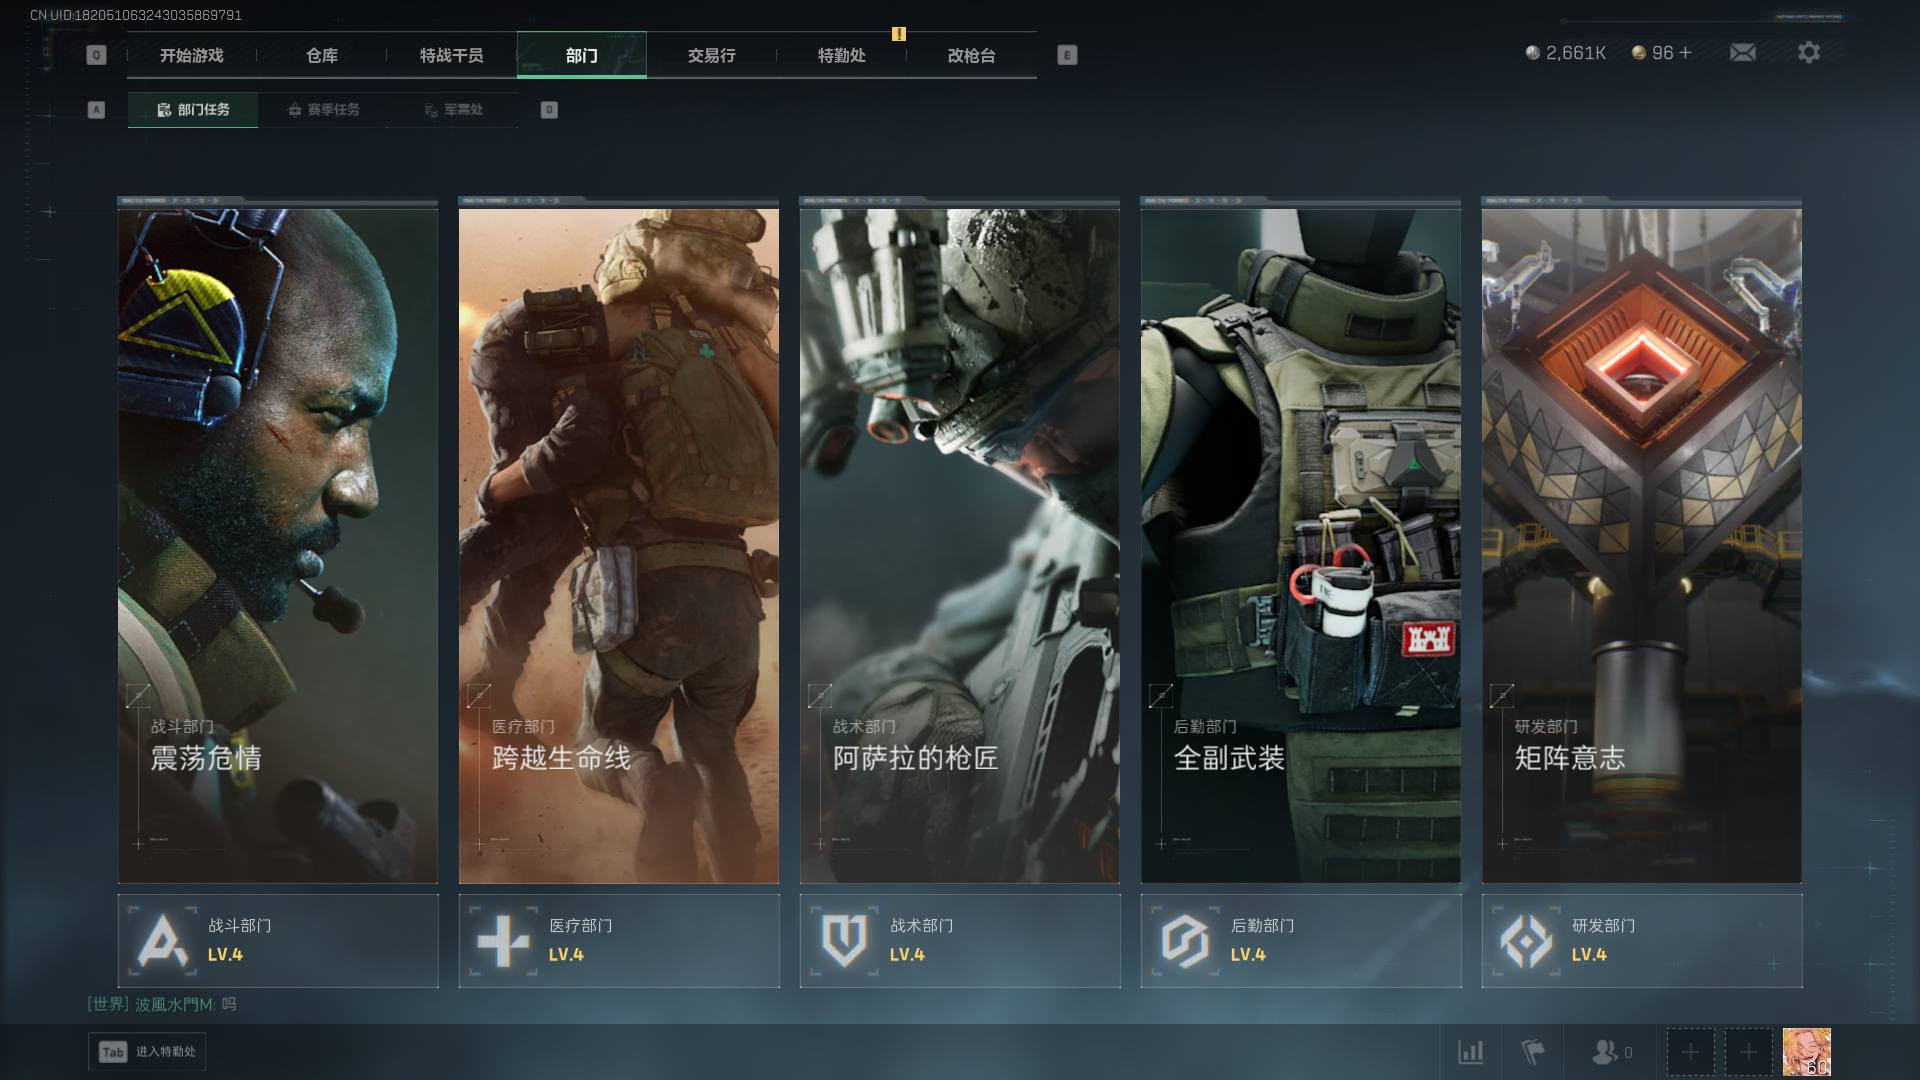The image size is (1920, 1080).
Task: Click the first empty squad slot plus
Action: 1690,1052
